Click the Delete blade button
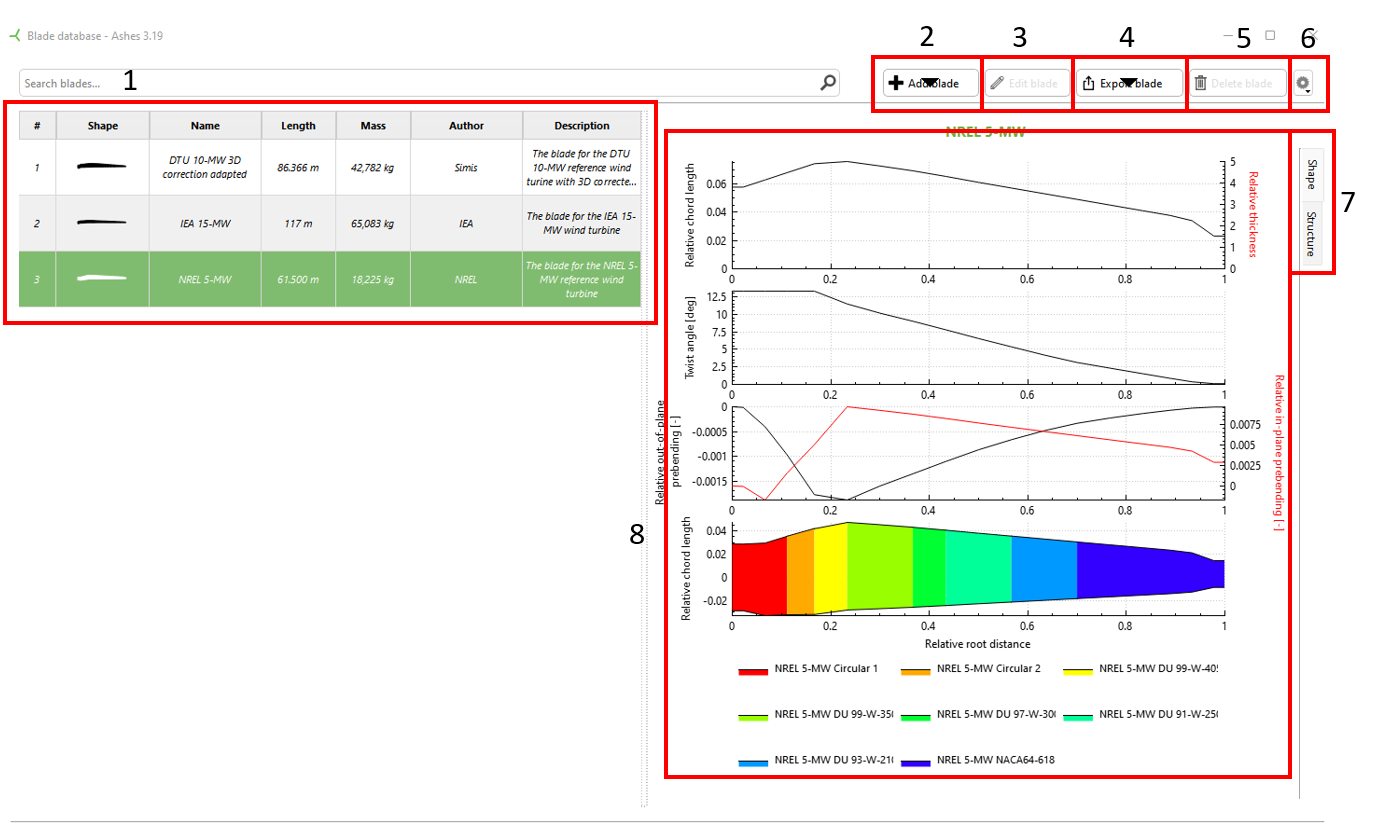Viewport: 1374px width, 830px height. point(1237,84)
